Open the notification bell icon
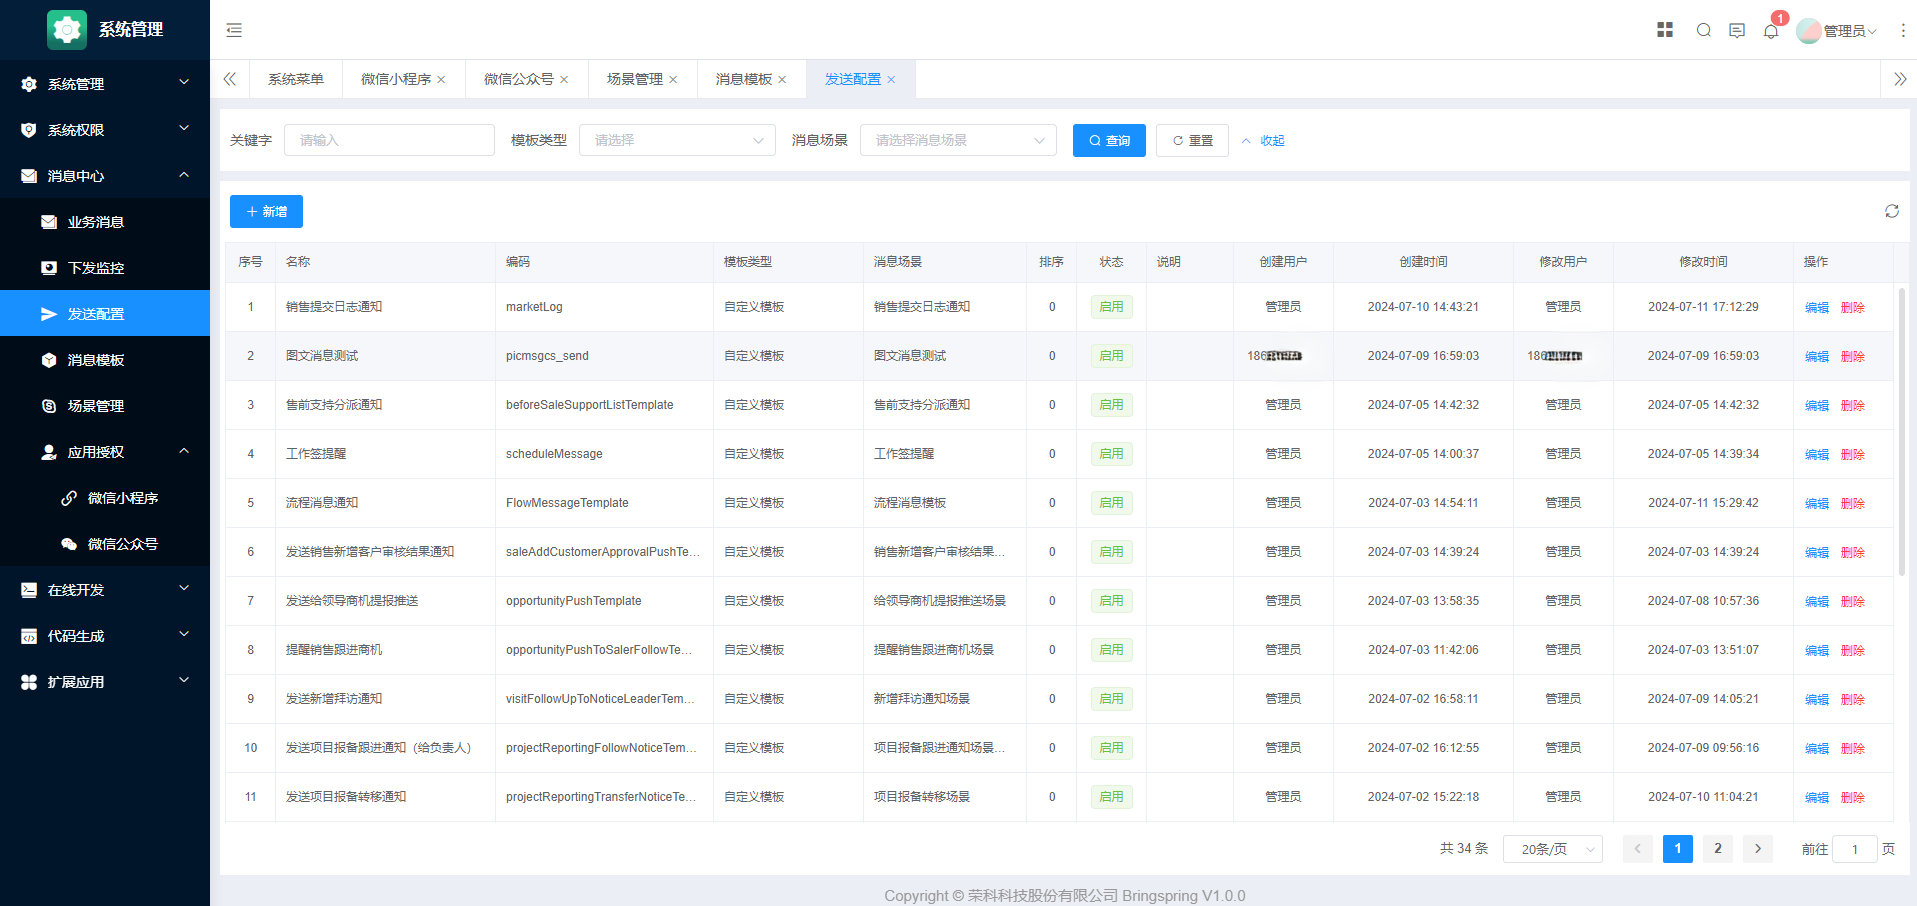The height and width of the screenshot is (906, 1917). pos(1771,31)
